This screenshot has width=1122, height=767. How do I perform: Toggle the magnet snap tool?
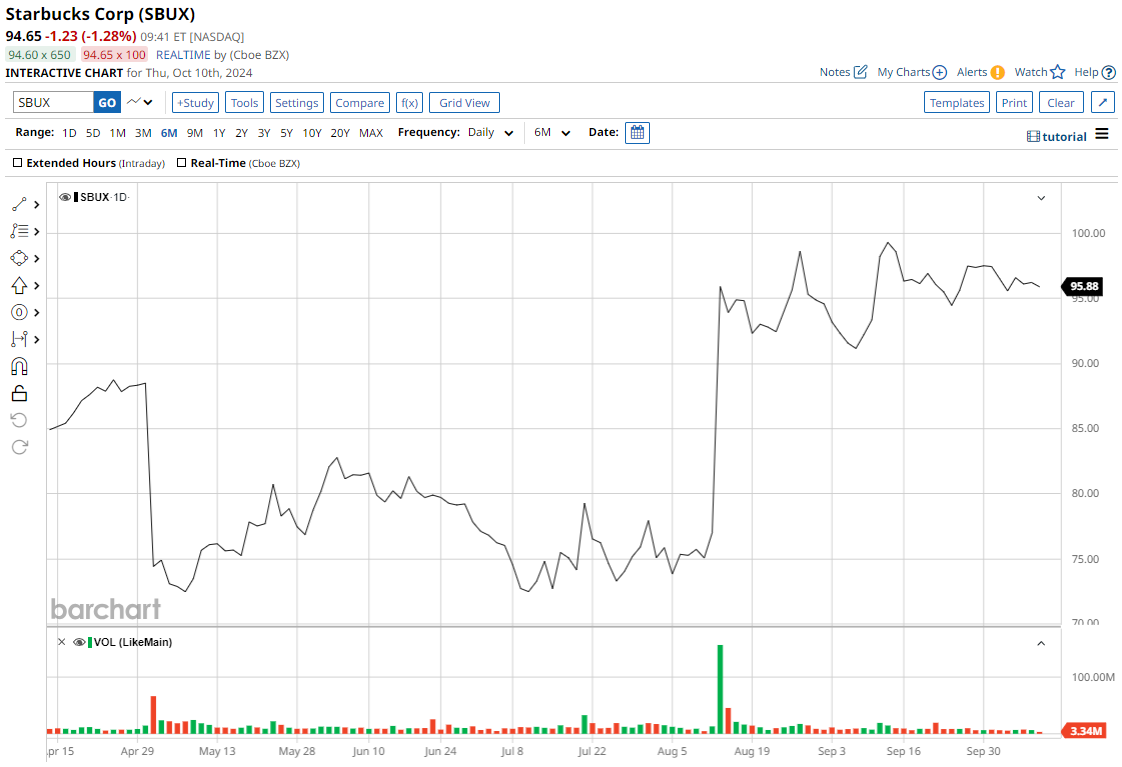[x=19, y=366]
